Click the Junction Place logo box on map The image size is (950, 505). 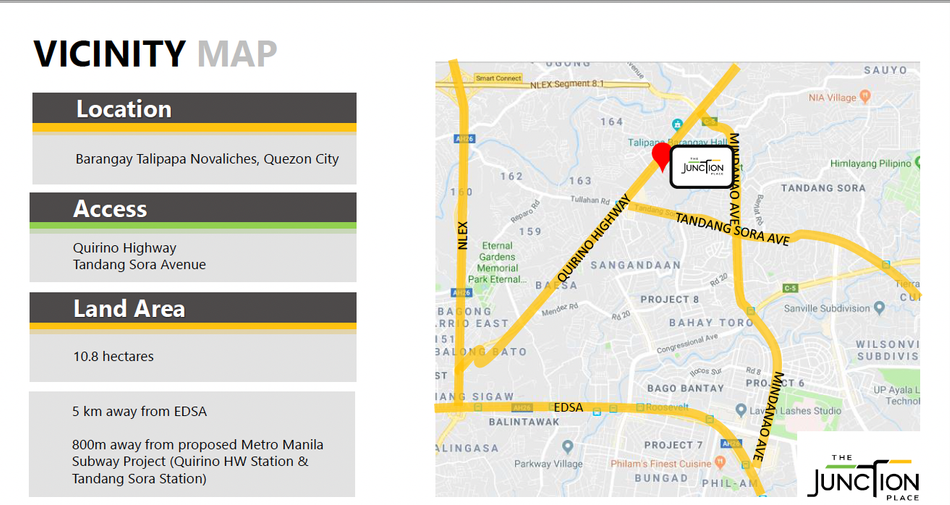[702, 167]
